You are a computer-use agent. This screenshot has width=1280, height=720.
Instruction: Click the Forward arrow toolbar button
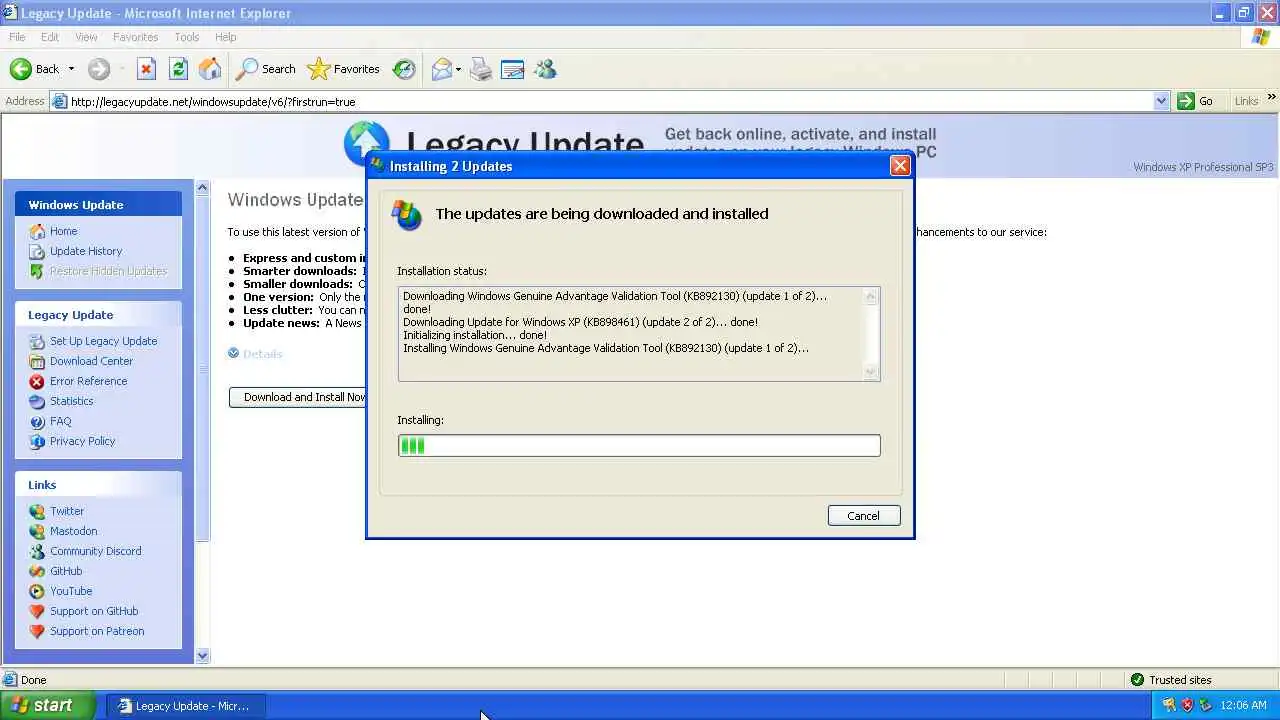[98, 69]
